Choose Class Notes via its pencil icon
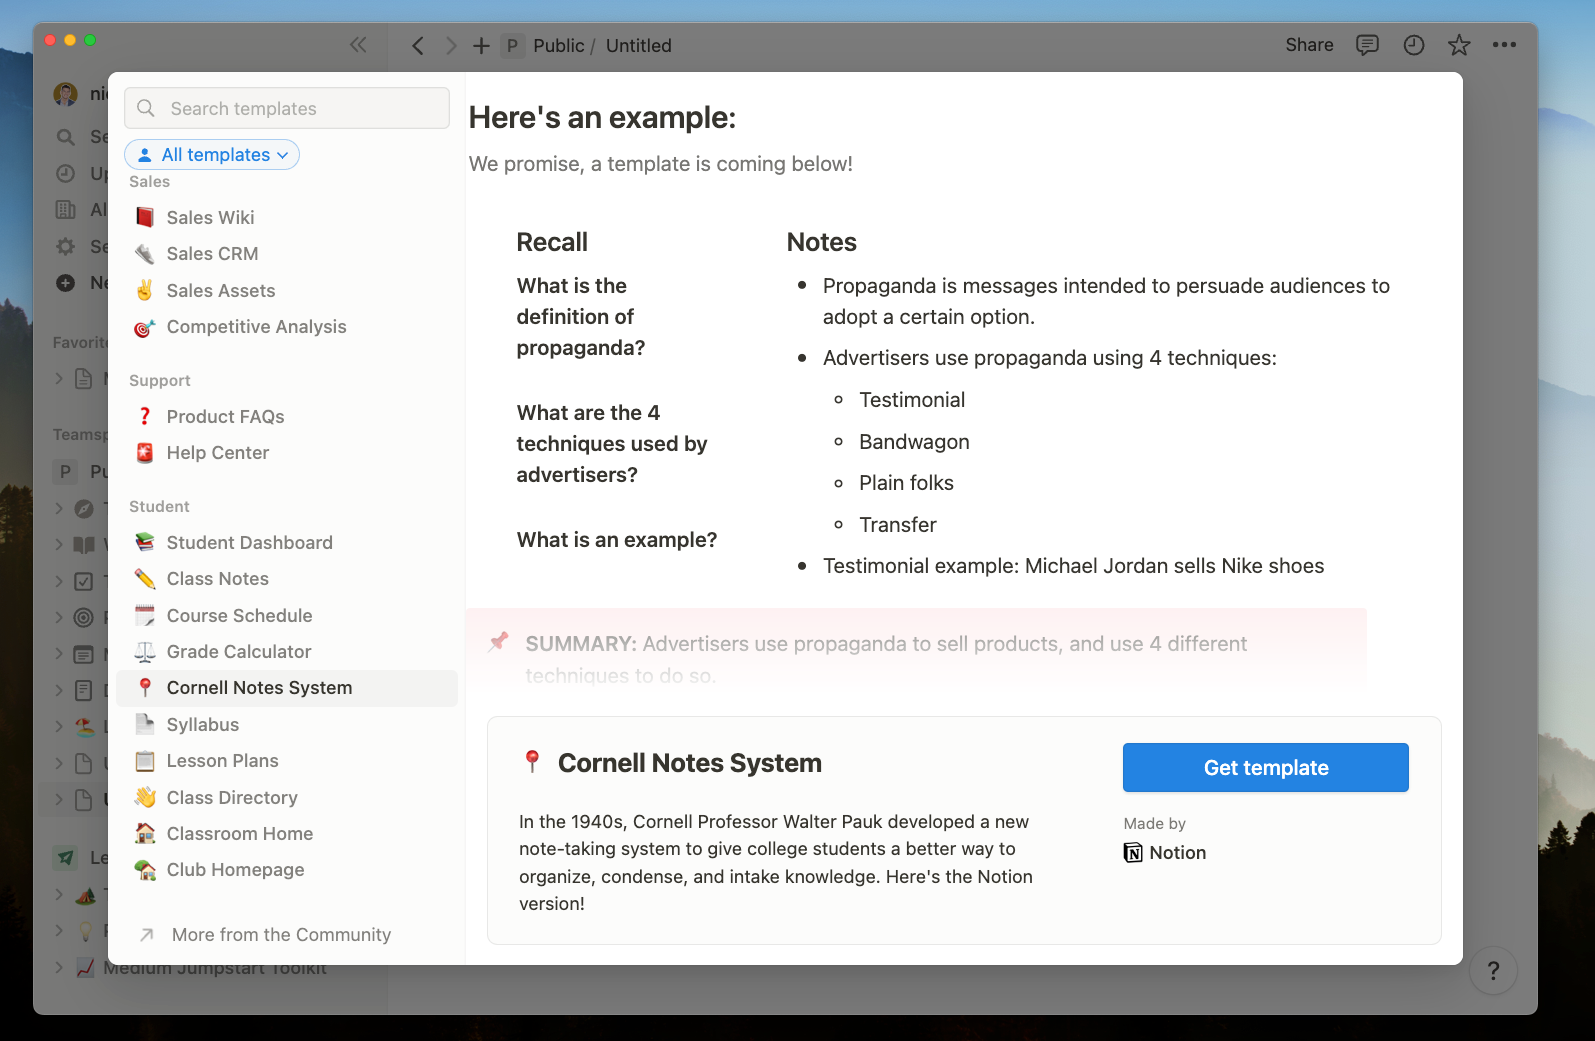The image size is (1595, 1041). pyautogui.click(x=145, y=579)
